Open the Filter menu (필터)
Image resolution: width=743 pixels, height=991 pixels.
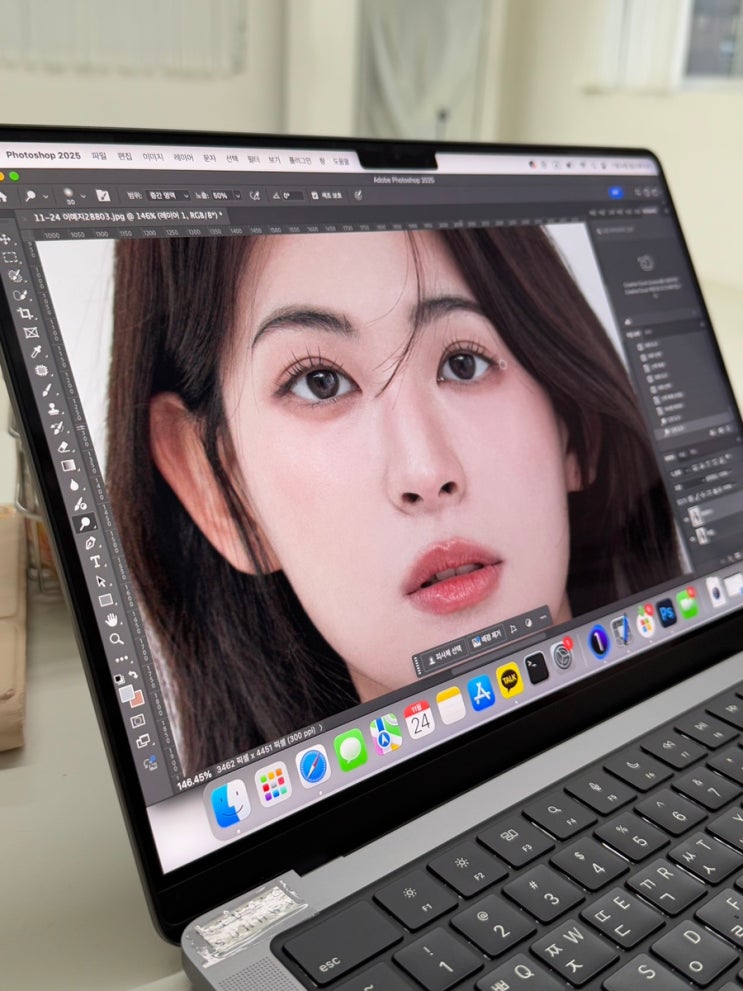click(x=253, y=159)
